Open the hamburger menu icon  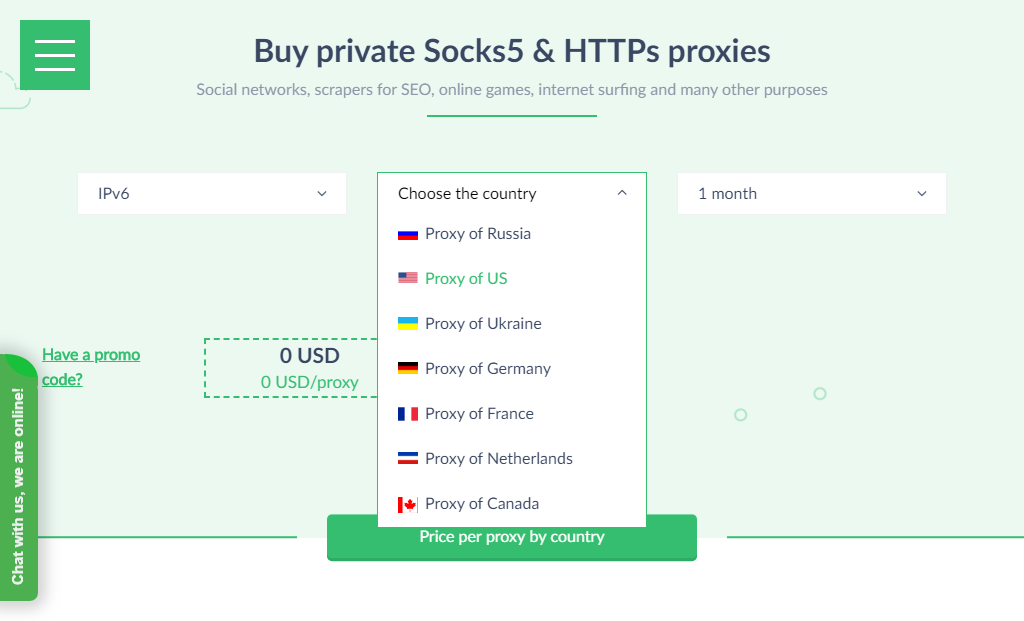pyautogui.click(x=55, y=55)
